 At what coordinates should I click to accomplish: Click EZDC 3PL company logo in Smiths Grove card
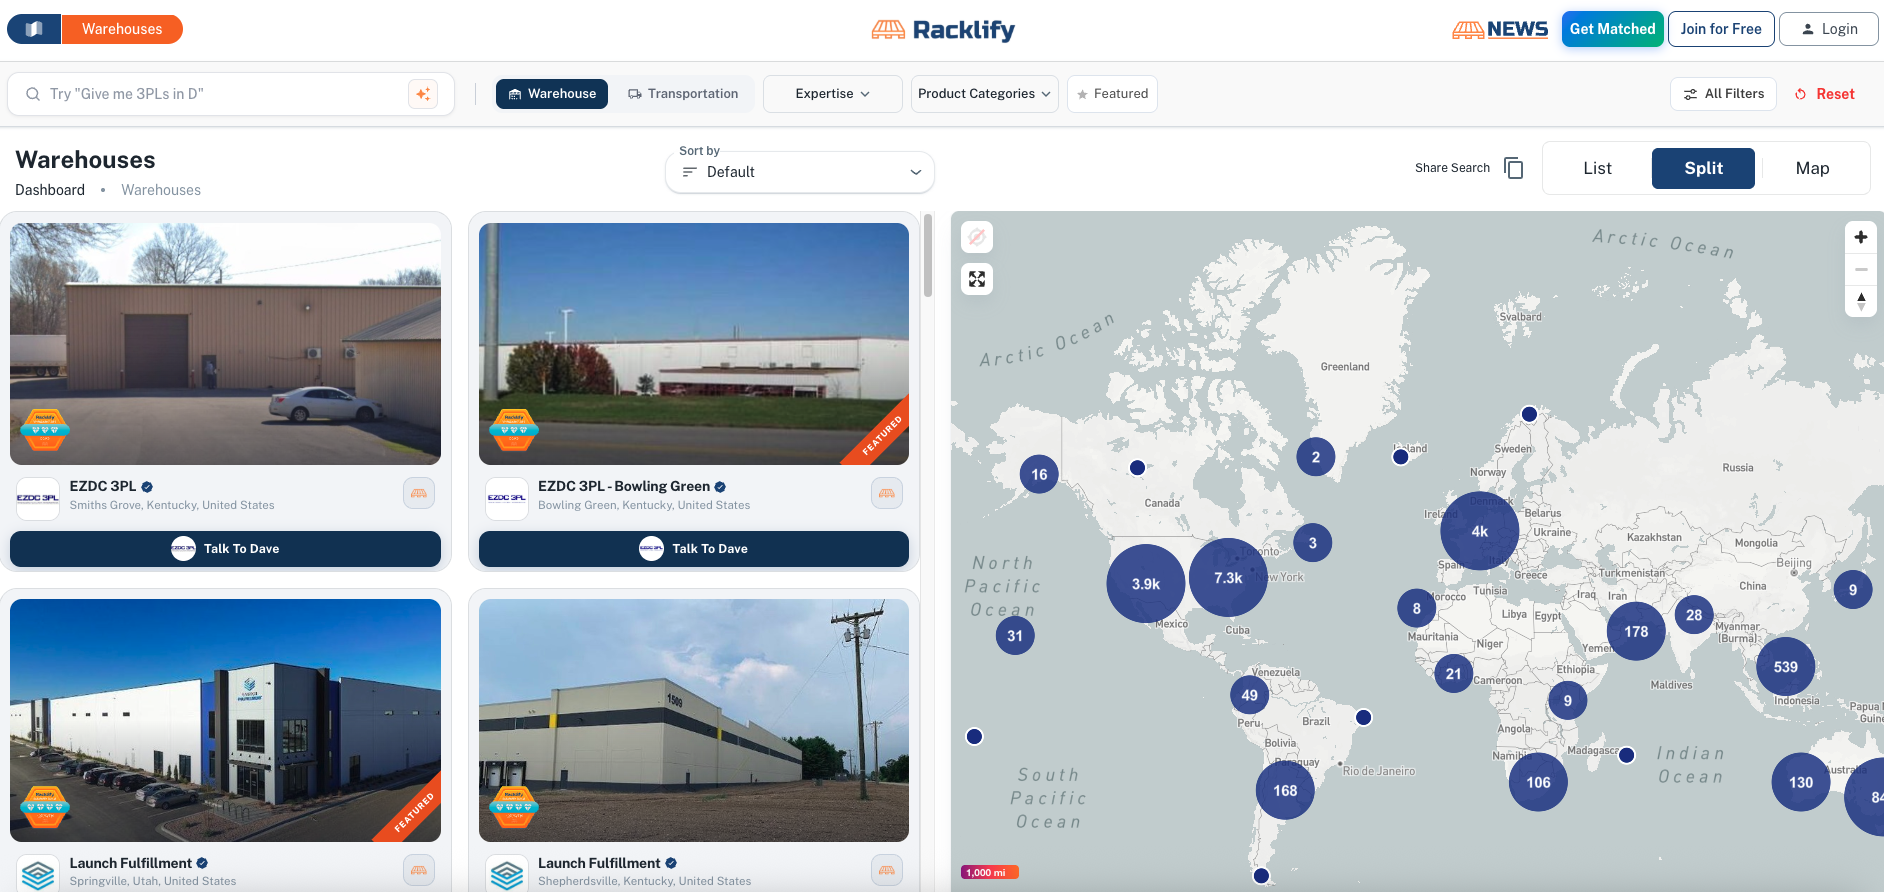pos(38,497)
